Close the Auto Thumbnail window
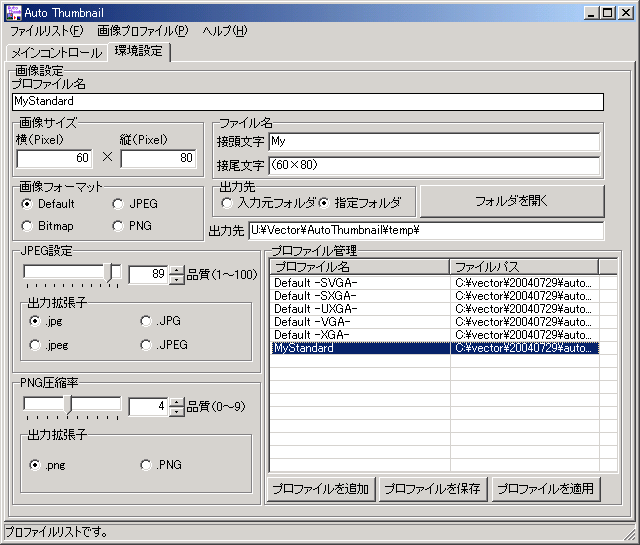This screenshot has width=640, height=545. point(625,13)
